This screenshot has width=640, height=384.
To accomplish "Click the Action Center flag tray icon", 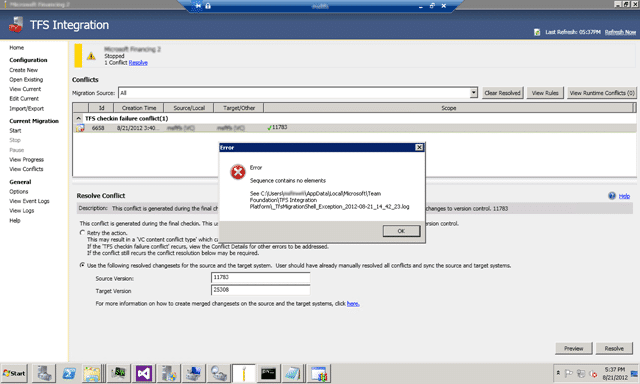I will [x=568, y=373].
